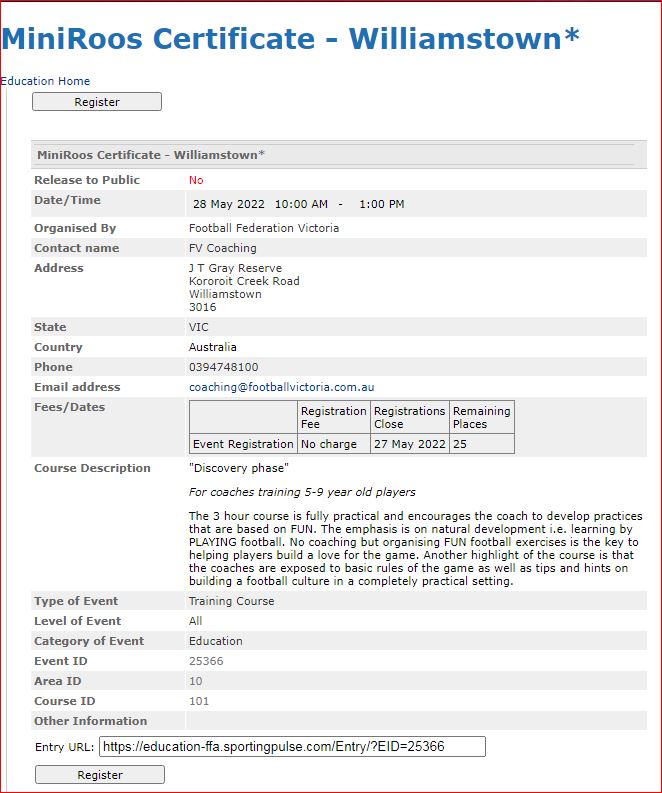Select Event ID value '25366'

pos(206,661)
